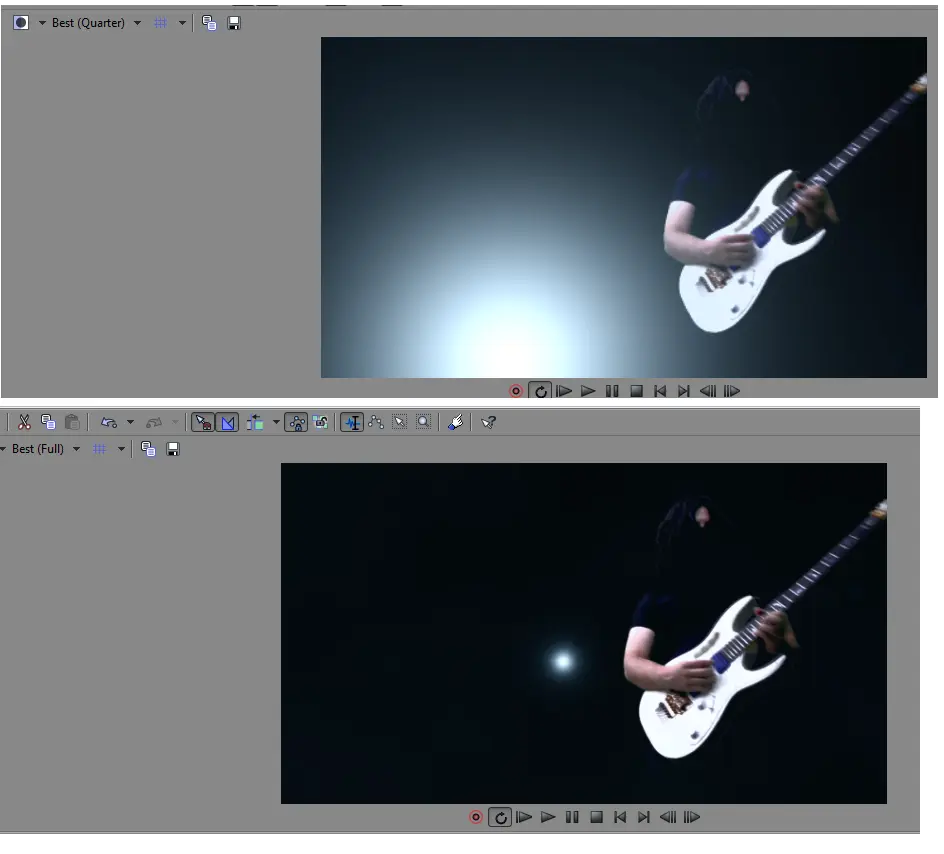Click Play From Start under bottom preview

tap(524, 817)
